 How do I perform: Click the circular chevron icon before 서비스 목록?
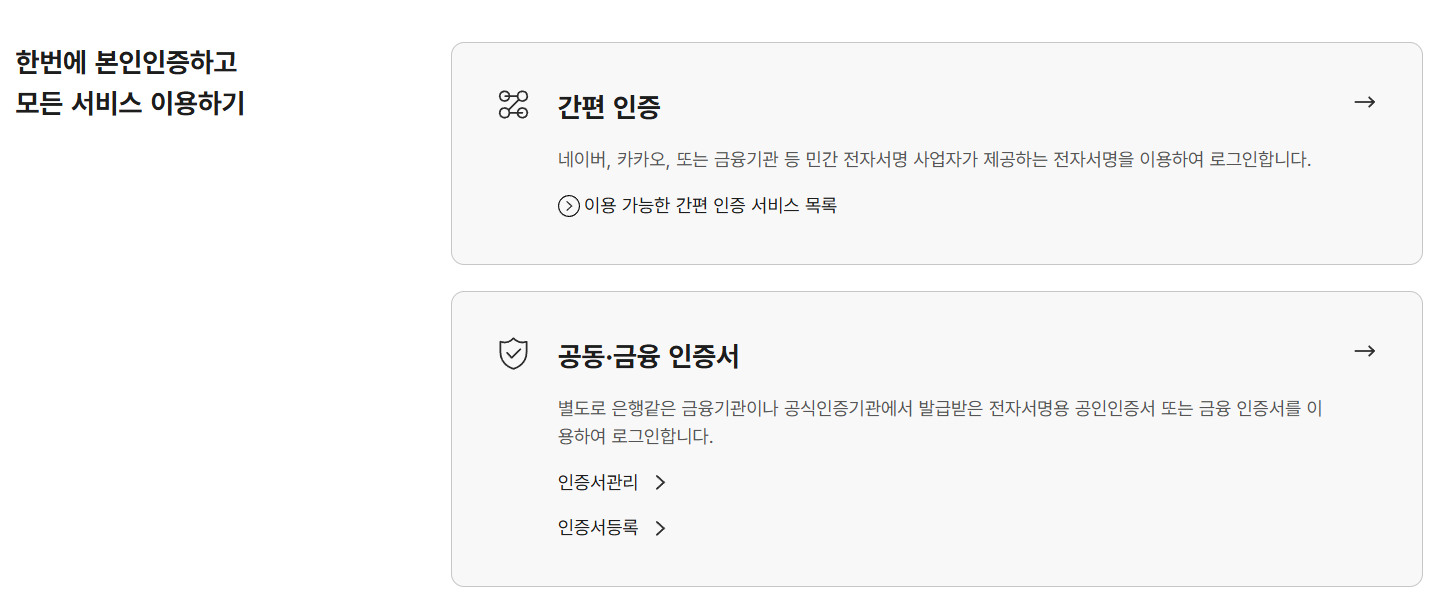(567, 205)
